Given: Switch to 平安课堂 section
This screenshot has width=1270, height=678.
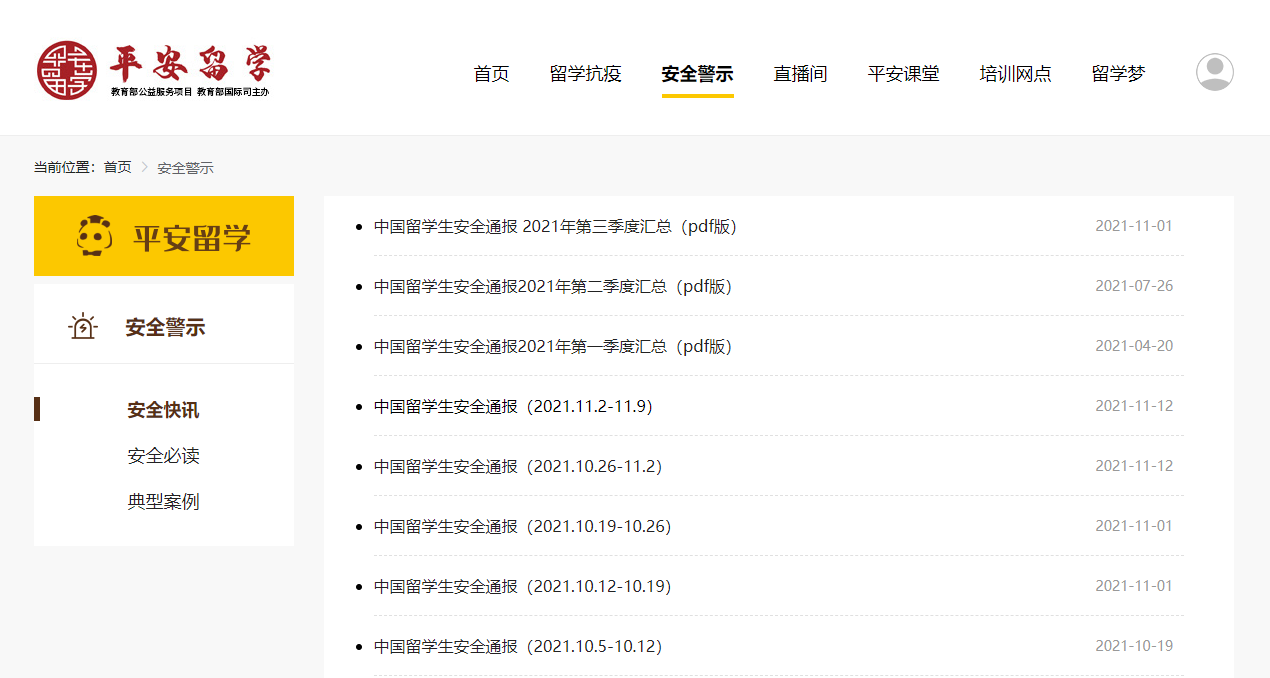Looking at the screenshot, I should click(903, 74).
